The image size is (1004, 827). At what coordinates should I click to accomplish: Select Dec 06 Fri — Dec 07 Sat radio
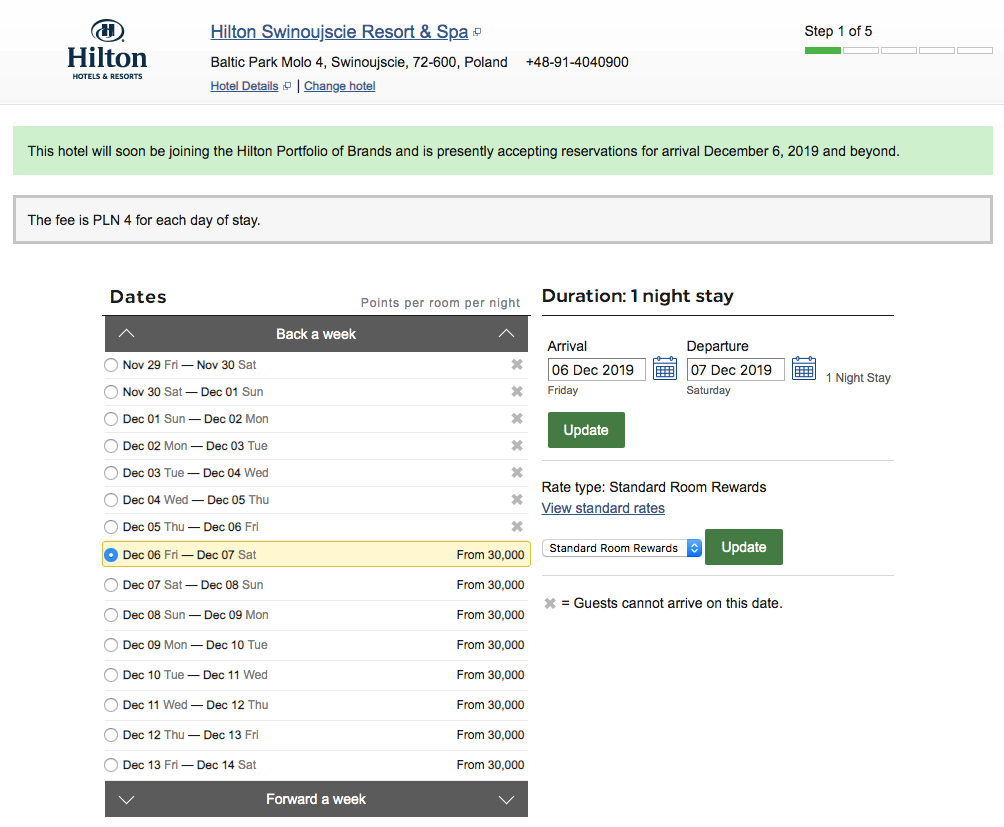point(111,555)
